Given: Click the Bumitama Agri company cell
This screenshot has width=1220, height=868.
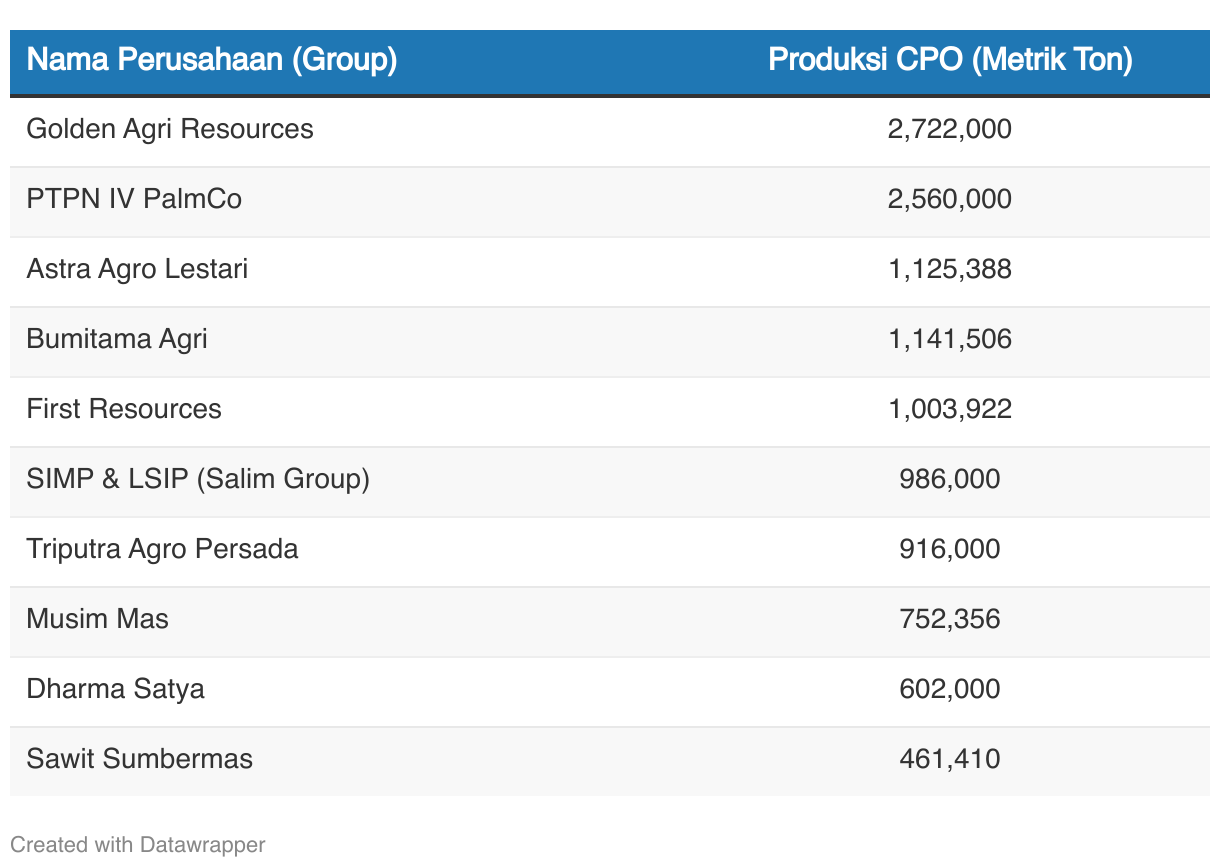Looking at the screenshot, I should tap(117, 339).
